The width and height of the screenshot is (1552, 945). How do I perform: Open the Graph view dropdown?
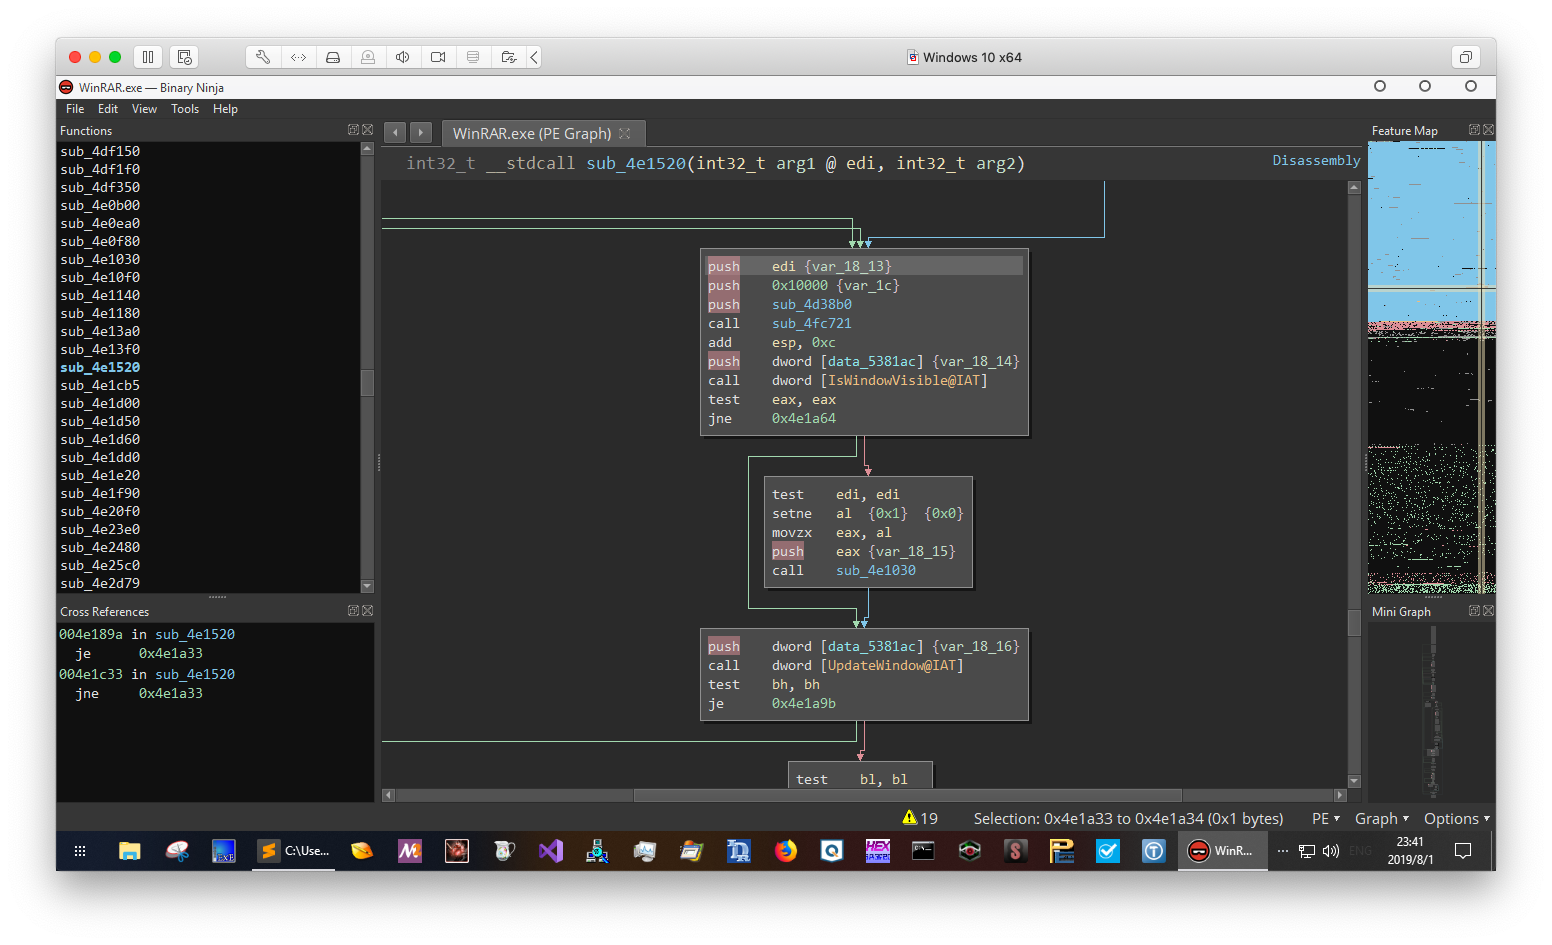coord(1382,818)
